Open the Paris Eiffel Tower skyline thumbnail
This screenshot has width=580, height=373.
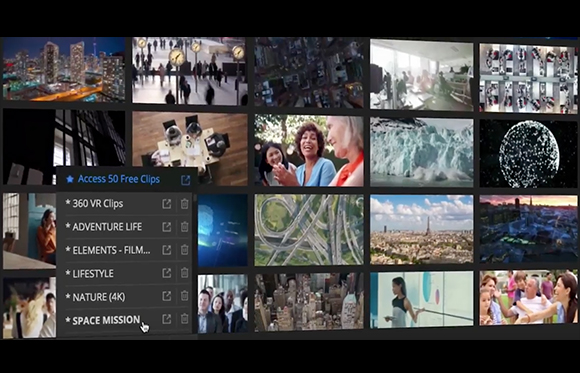pyautogui.click(x=421, y=229)
